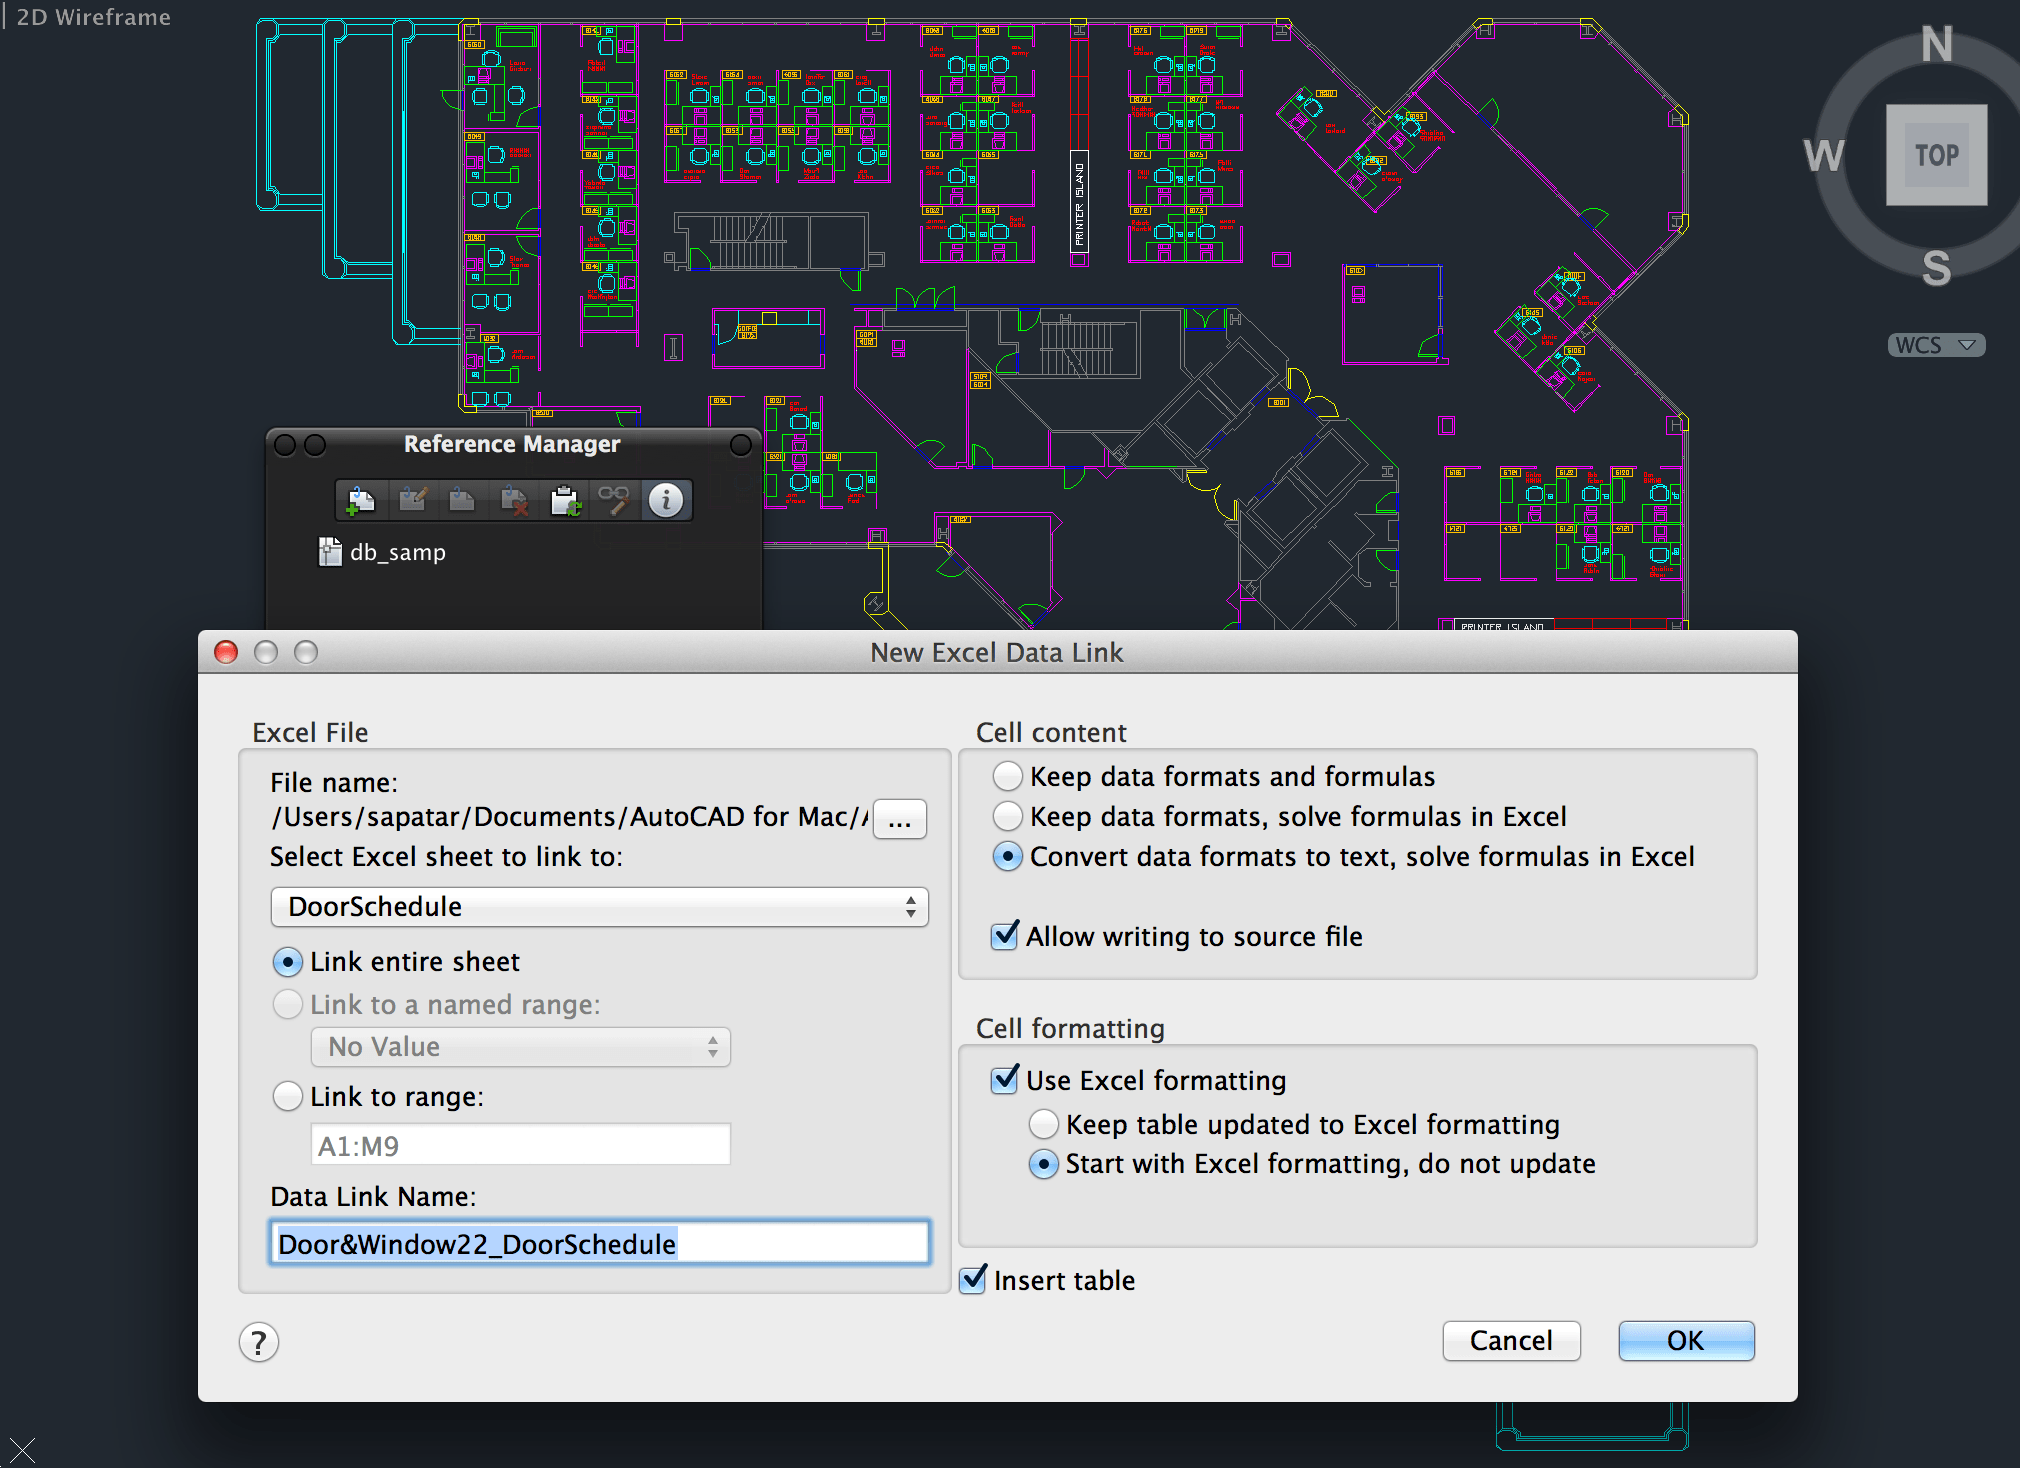Open the third document icon in Reference Manager
Screen dimensions: 2020x1468
pos(463,500)
